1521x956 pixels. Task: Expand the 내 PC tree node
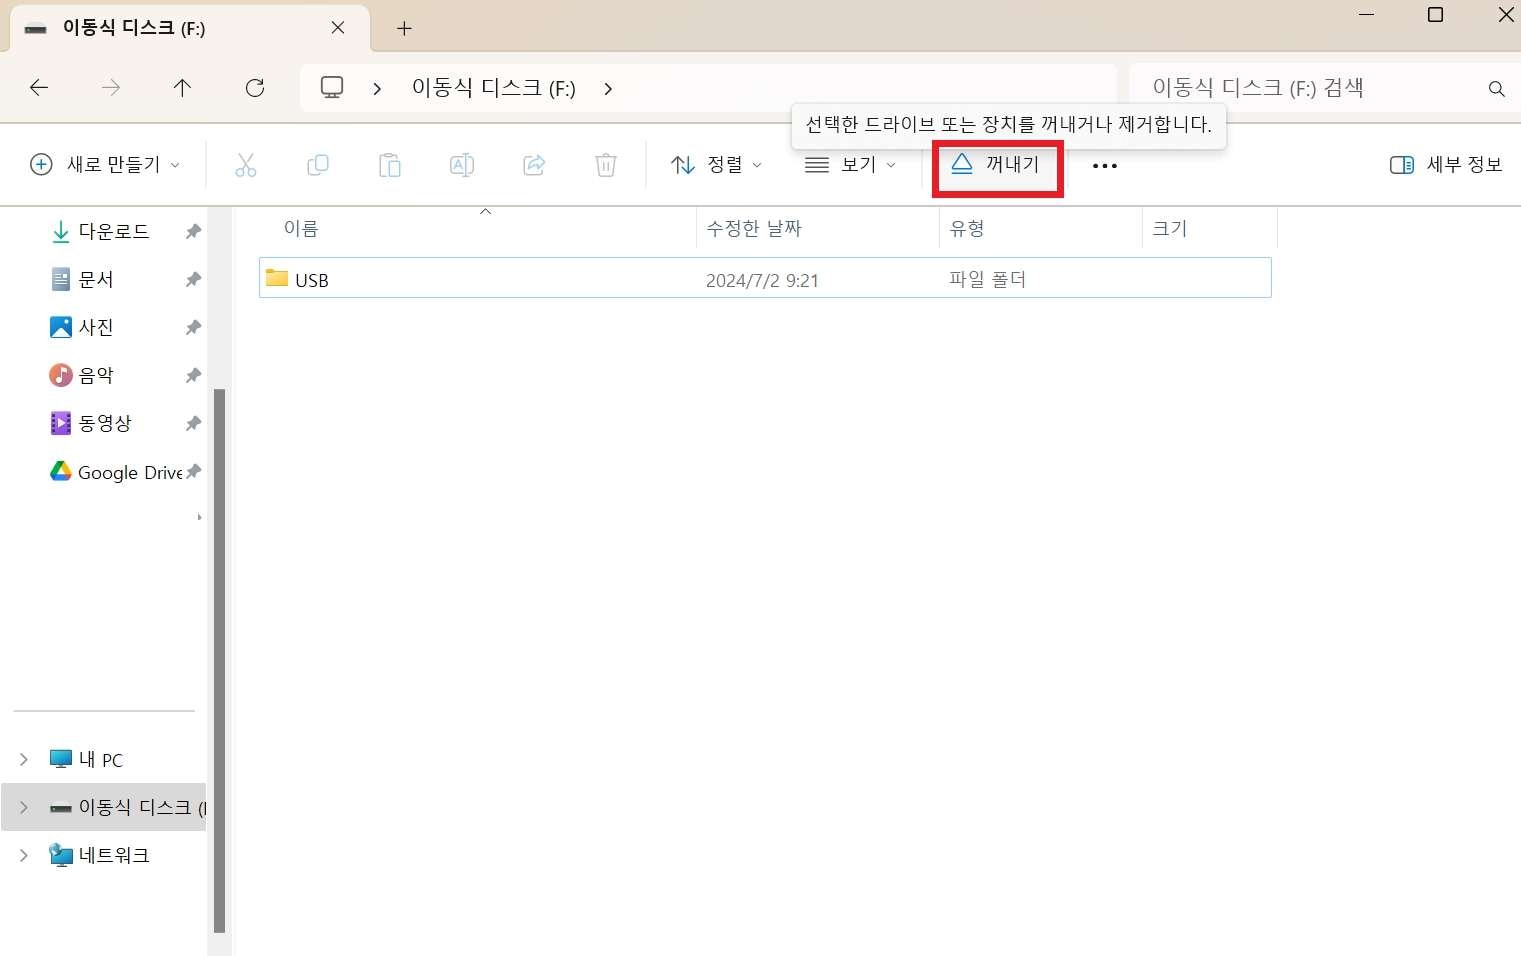(24, 760)
